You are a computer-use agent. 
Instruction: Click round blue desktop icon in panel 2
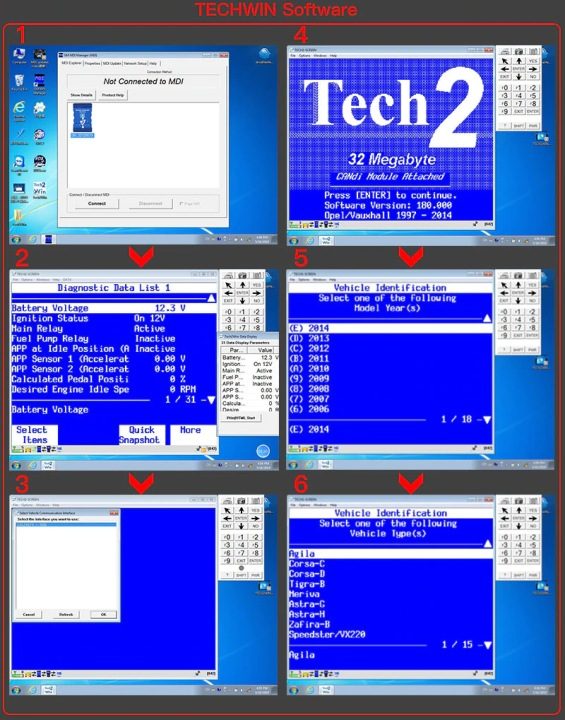tap(263, 451)
